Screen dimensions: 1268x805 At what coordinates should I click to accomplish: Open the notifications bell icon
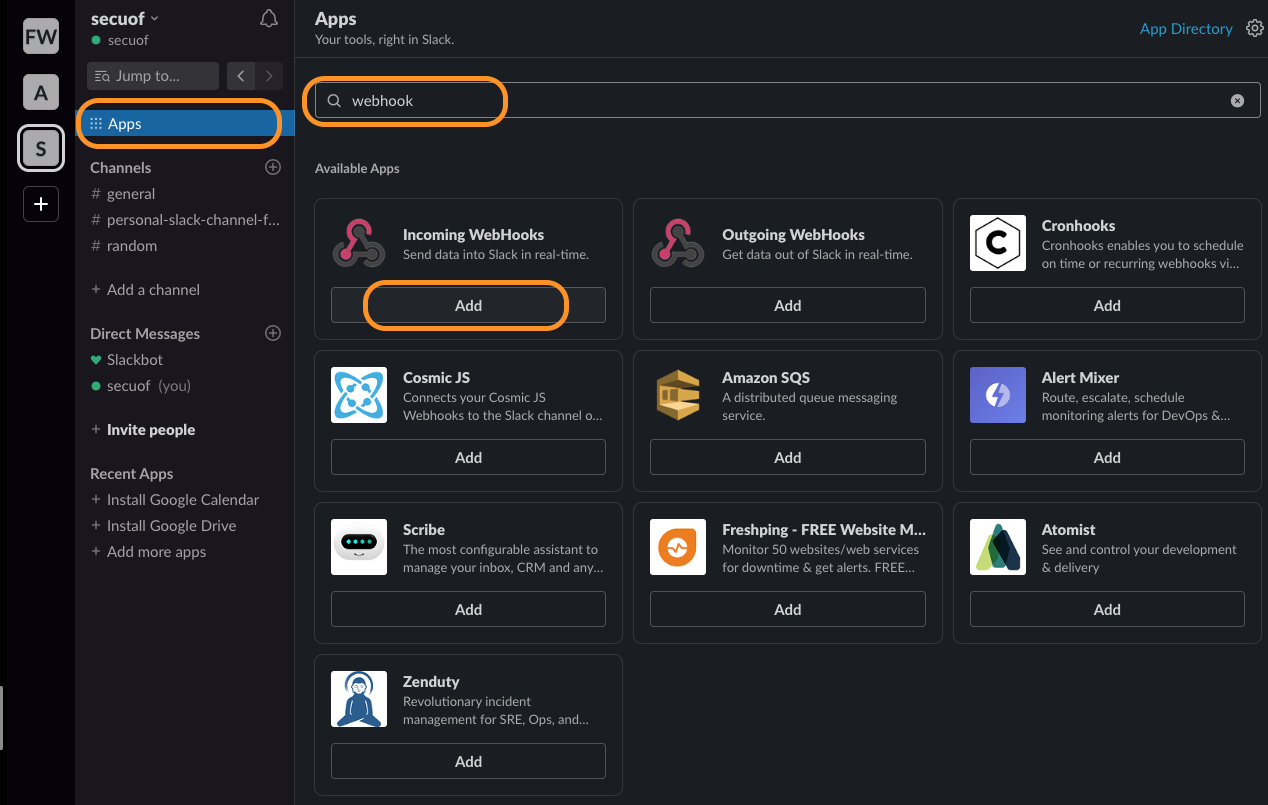pos(268,18)
